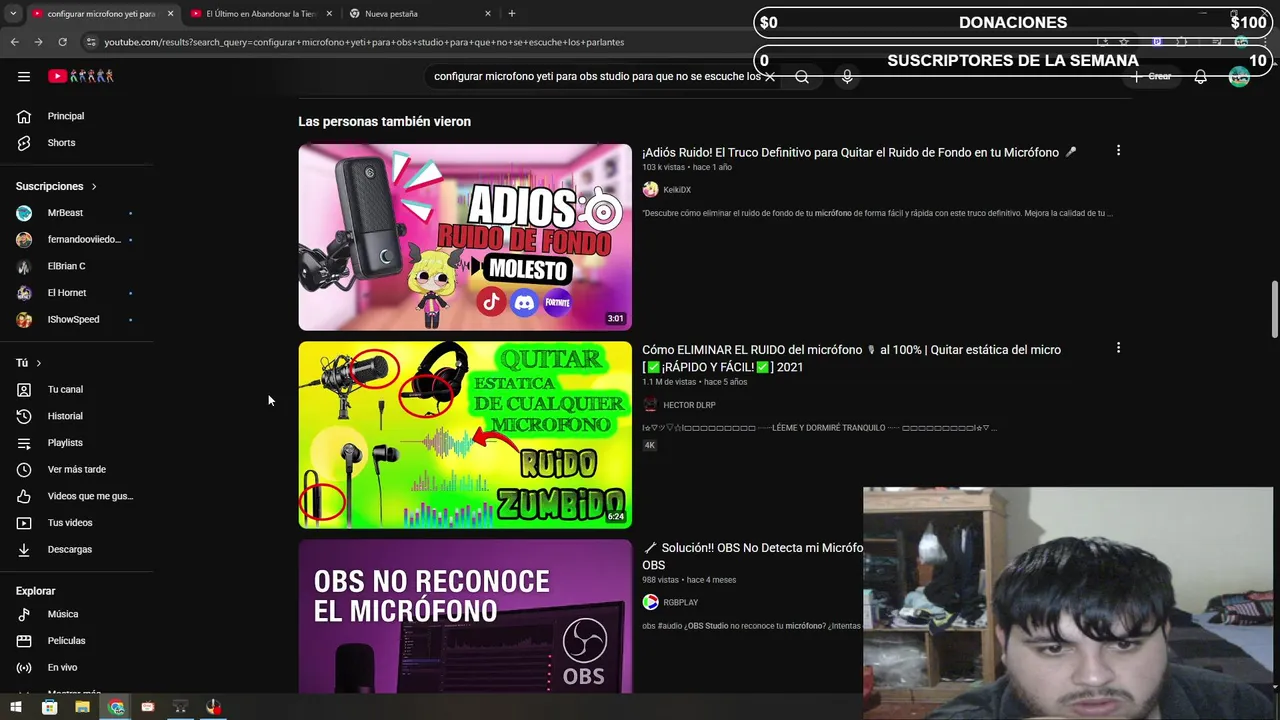This screenshot has height=720, width=1280.
Task: Open 'Cómo ELIMINAR EL RUIDO del micrófono' title
Action: 851,358
